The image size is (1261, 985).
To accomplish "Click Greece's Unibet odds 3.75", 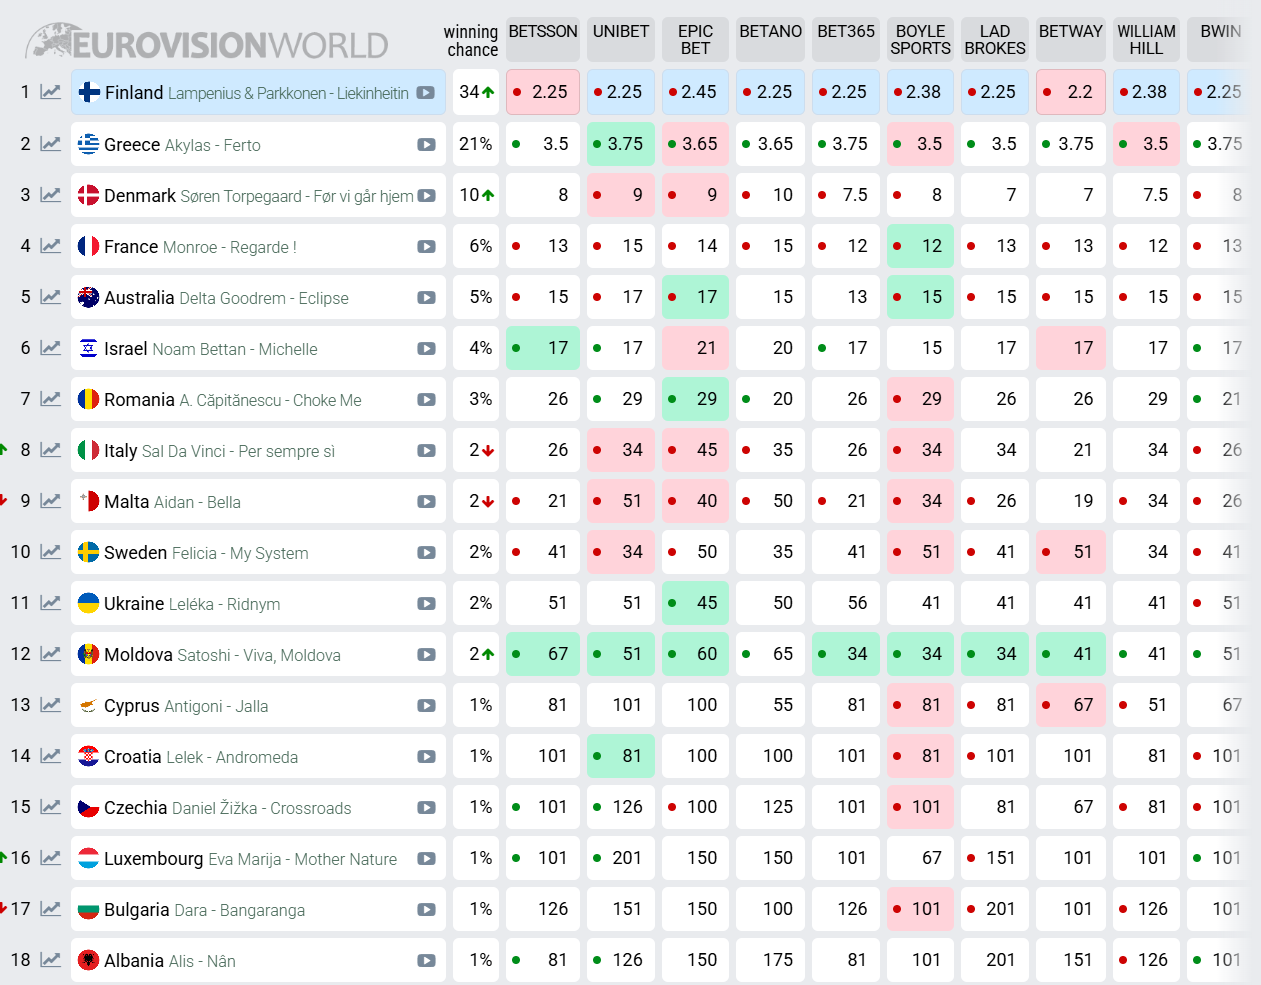I will (621, 144).
